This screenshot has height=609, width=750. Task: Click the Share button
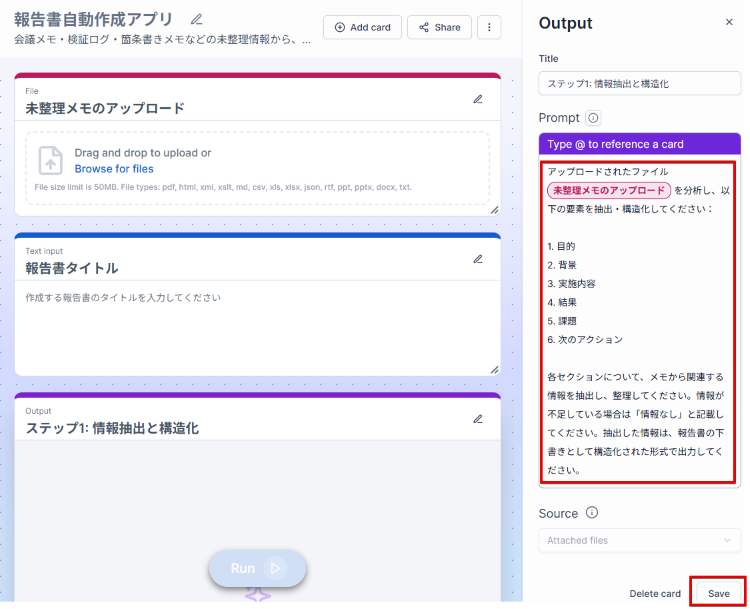439,28
